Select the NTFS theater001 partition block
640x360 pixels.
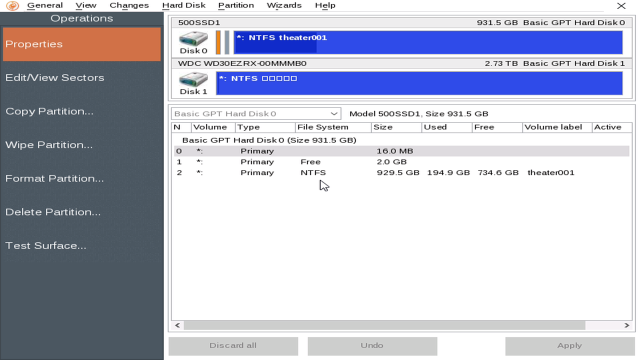pos(428,42)
